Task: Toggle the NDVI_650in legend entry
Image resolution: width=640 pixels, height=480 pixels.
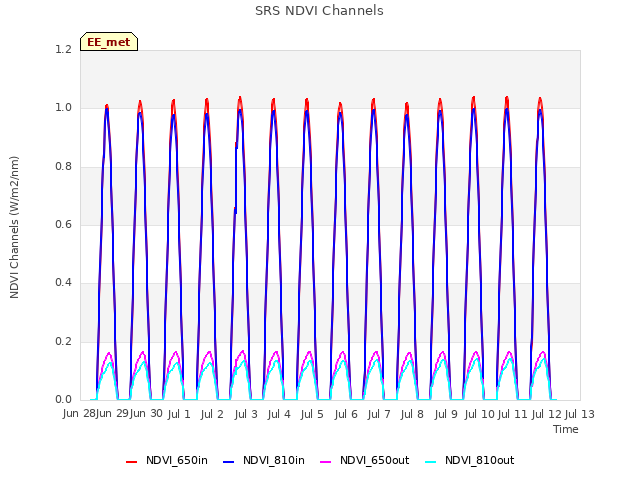Action: point(167,461)
